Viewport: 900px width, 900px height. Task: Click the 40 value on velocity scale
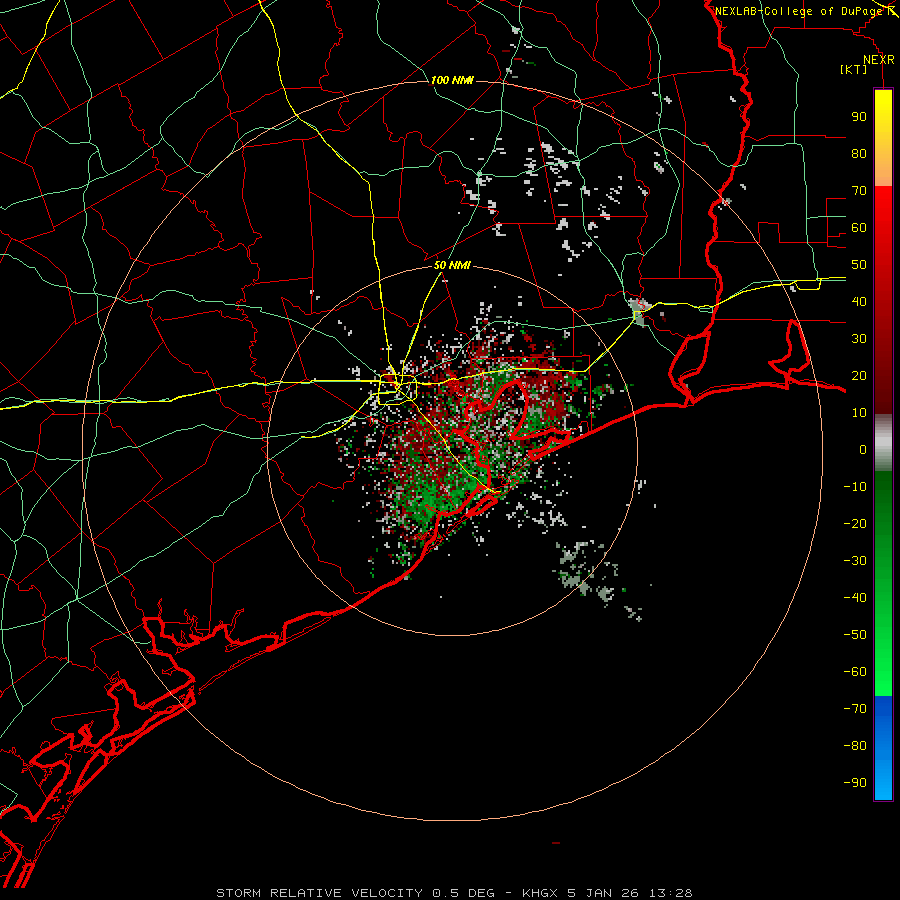[859, 302]
